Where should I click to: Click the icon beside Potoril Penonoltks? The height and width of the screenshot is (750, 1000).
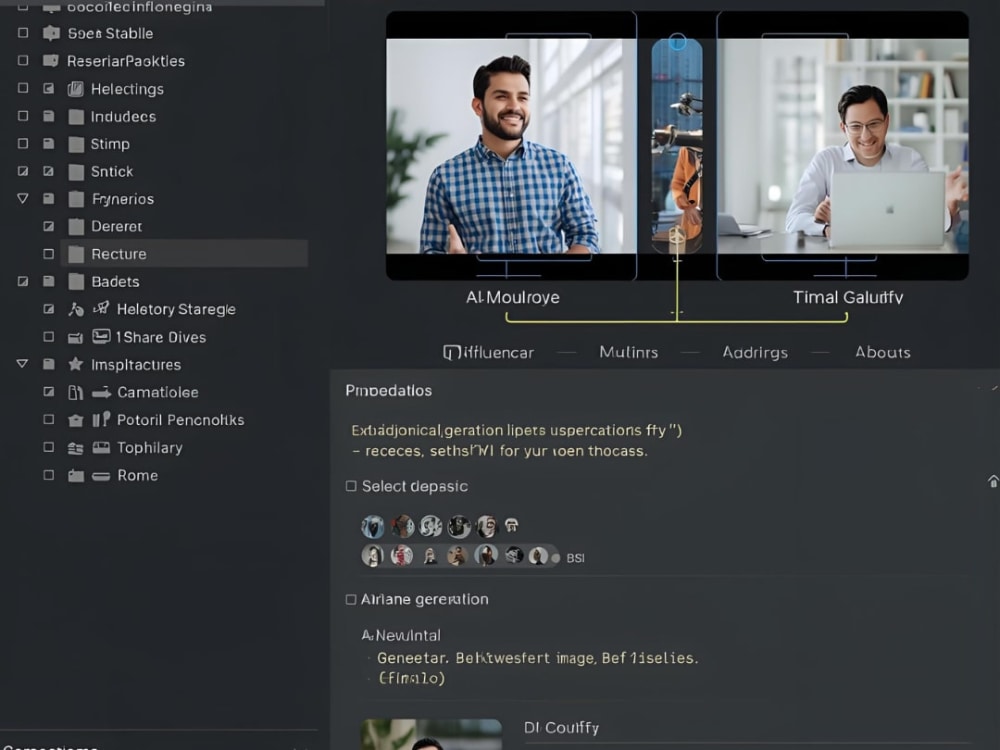pyautogui.click(x=101, y=420)
